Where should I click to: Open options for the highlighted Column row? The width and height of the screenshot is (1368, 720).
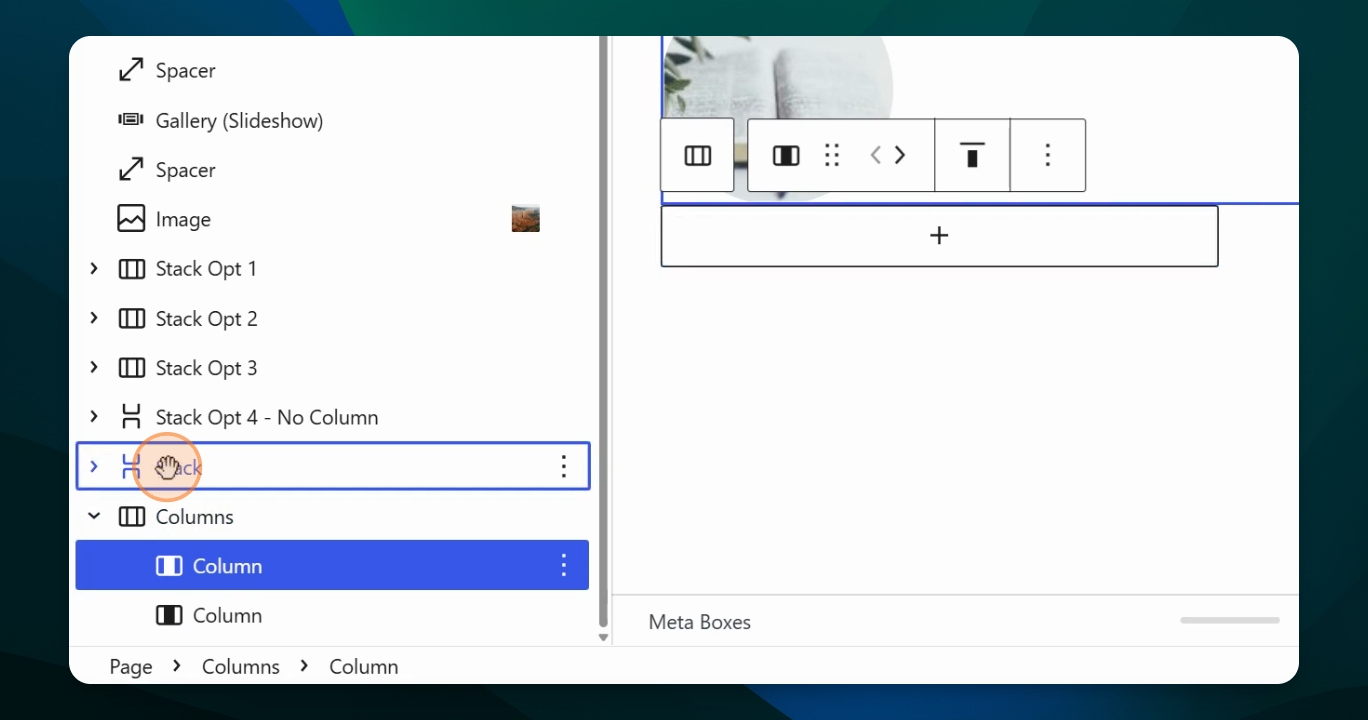(564, 565)
